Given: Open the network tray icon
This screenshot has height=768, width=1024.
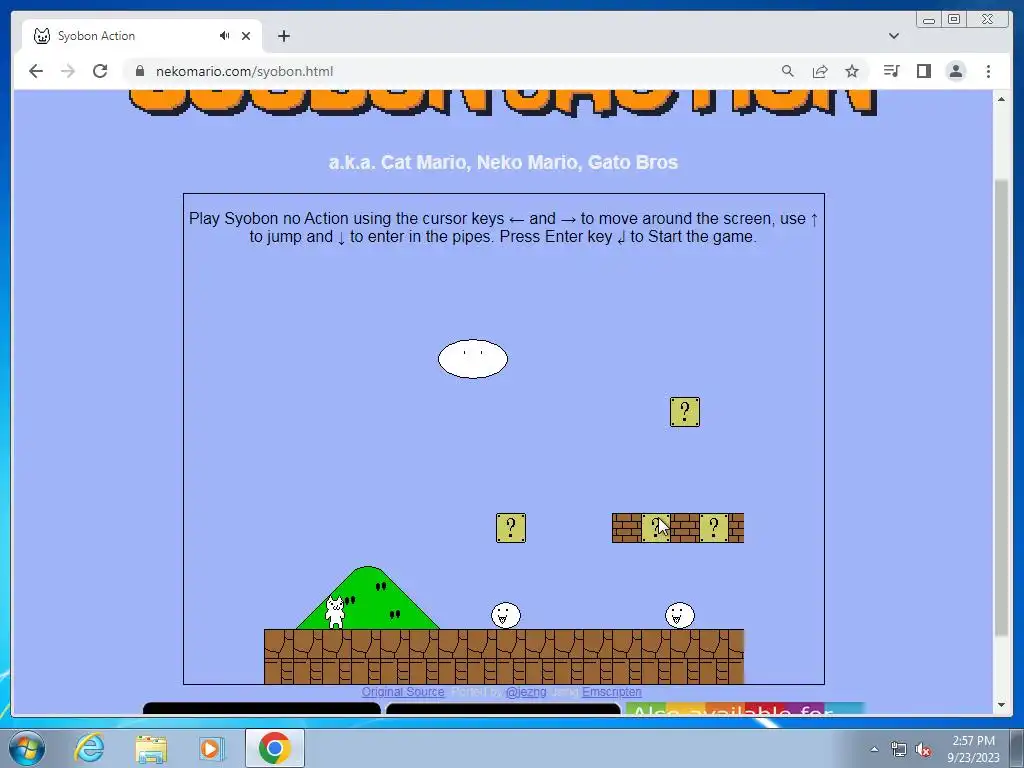Looking at the screenshot, I should (x=899, y=749).
